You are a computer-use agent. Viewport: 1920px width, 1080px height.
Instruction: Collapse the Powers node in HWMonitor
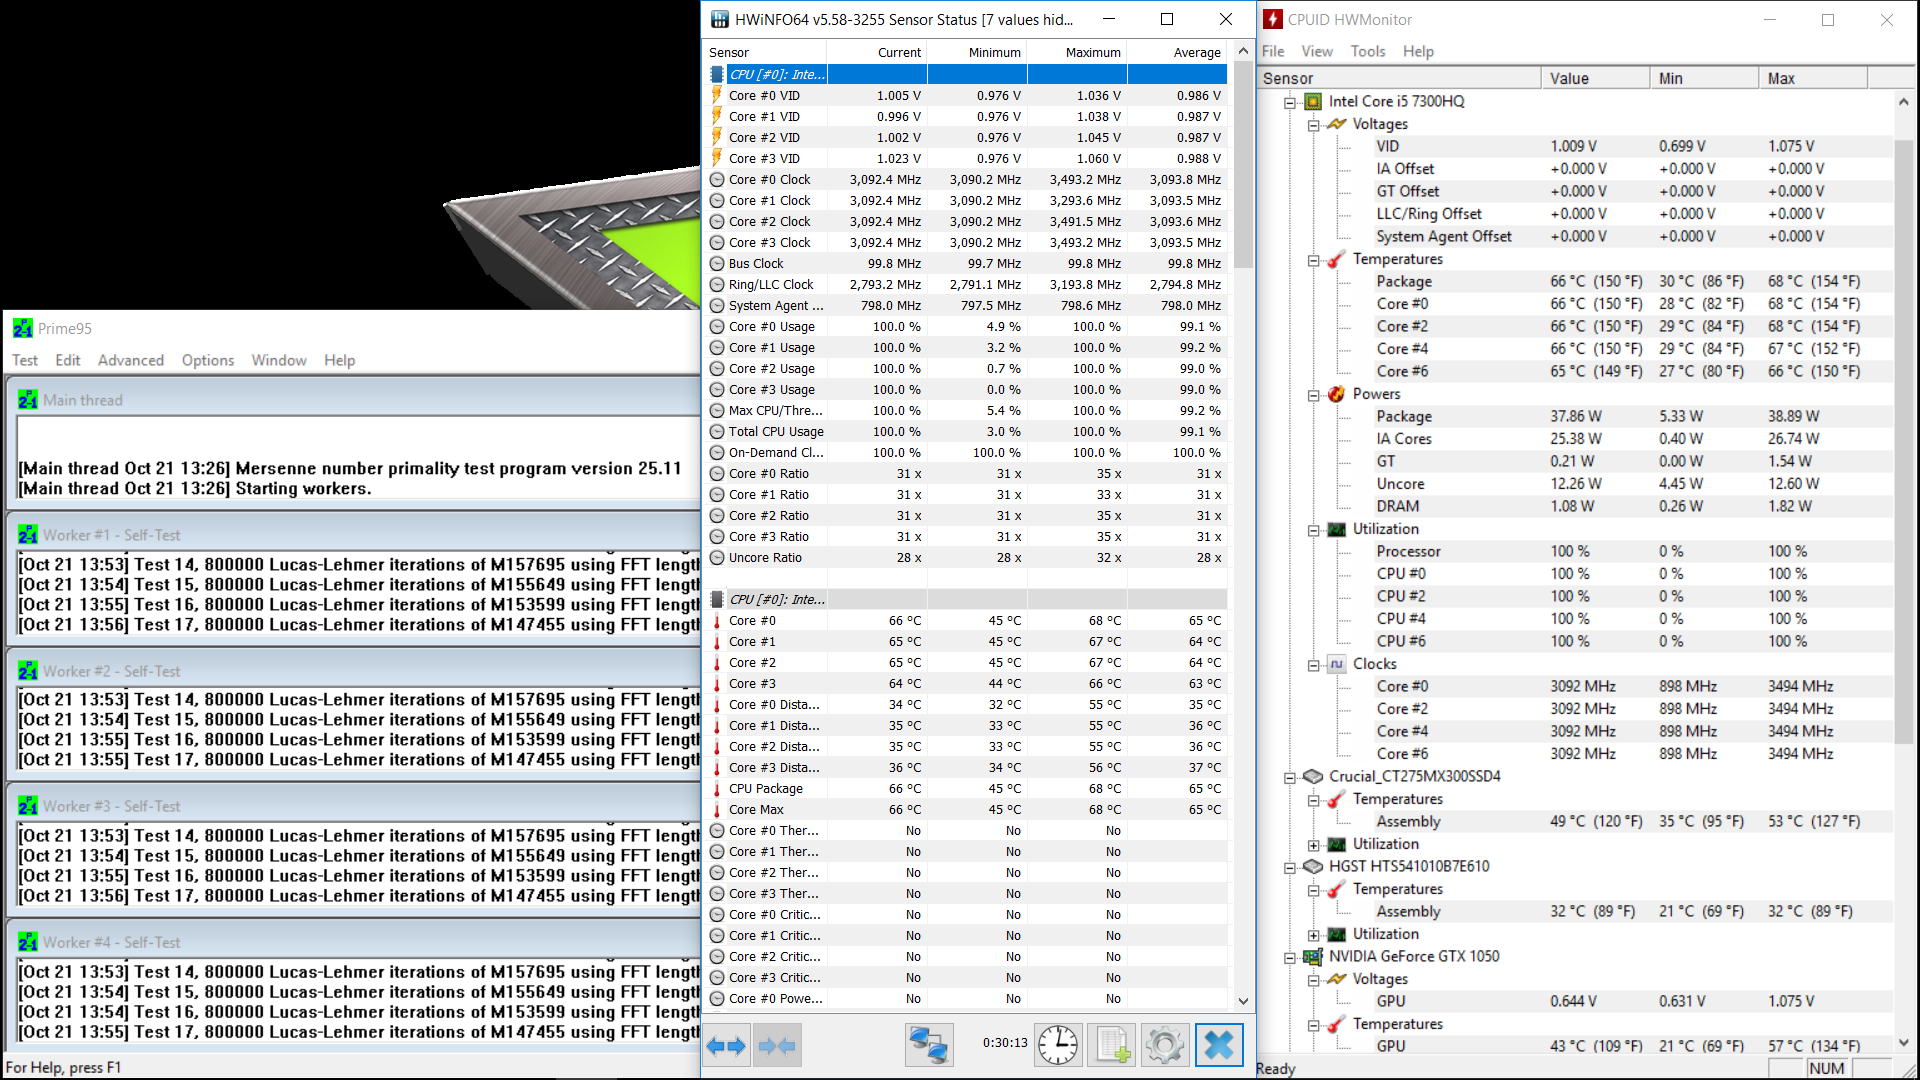point(1313,395)
